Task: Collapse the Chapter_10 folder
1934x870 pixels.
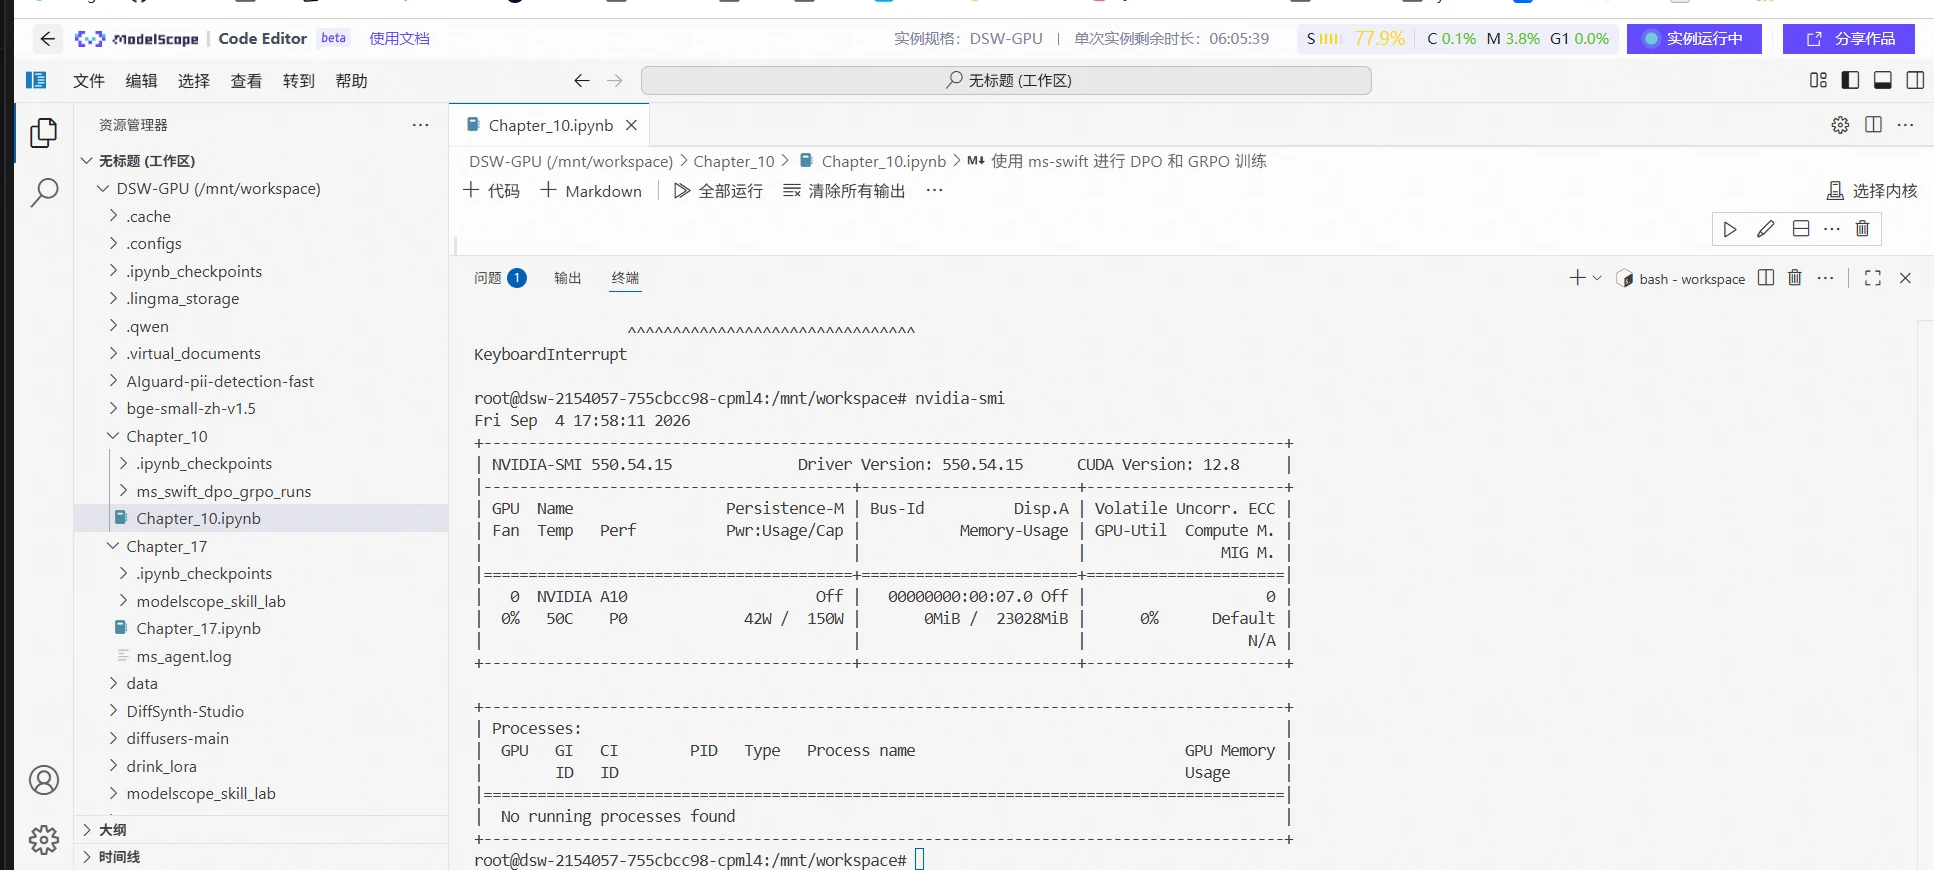Action: pos(113,436)
